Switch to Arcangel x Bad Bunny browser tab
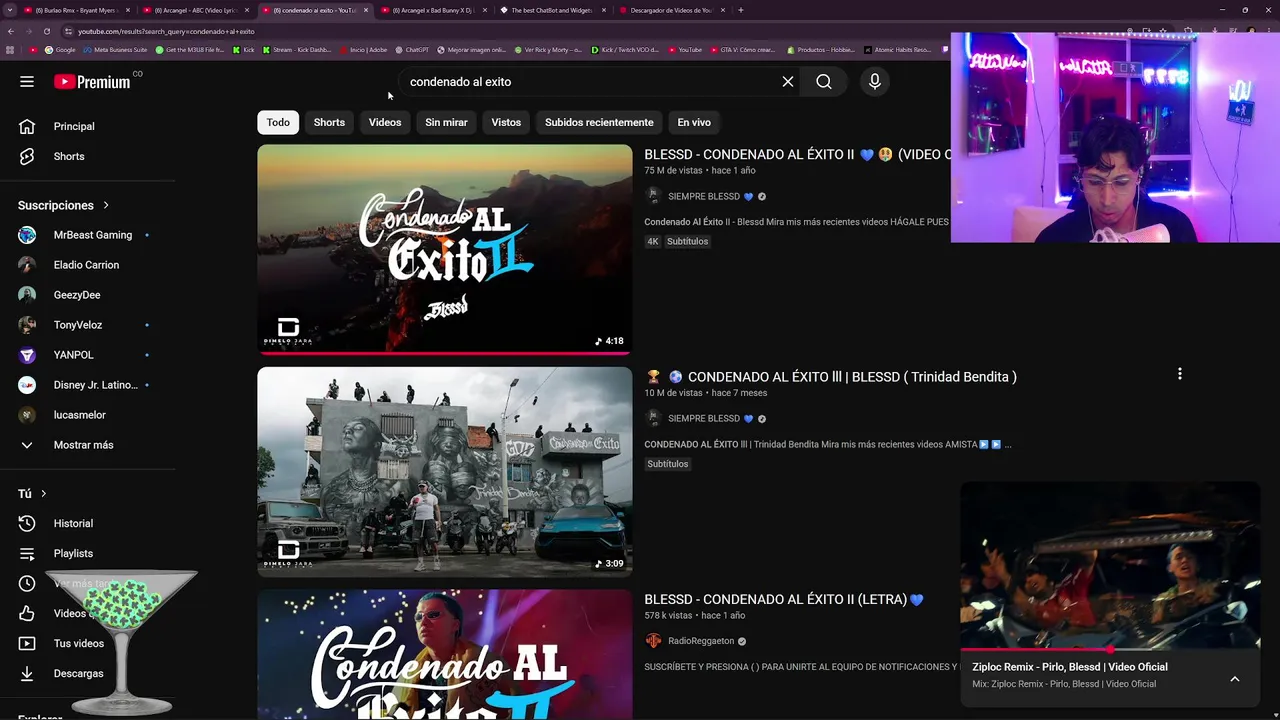Viewport: 1280px width, 720px height. 432,10
